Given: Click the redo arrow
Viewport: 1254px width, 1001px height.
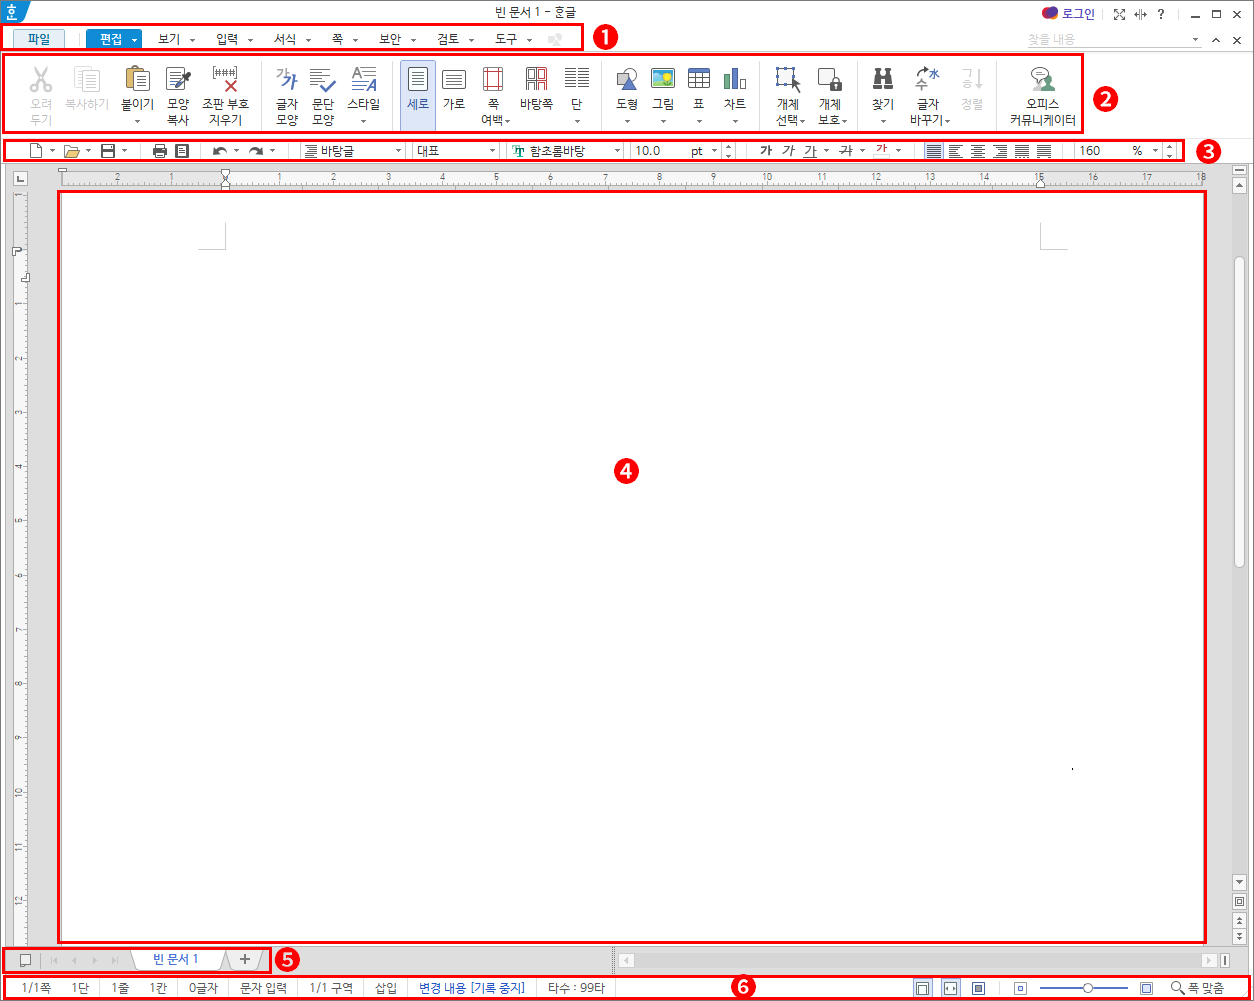Looking at the screenshot, I should 256,151.
